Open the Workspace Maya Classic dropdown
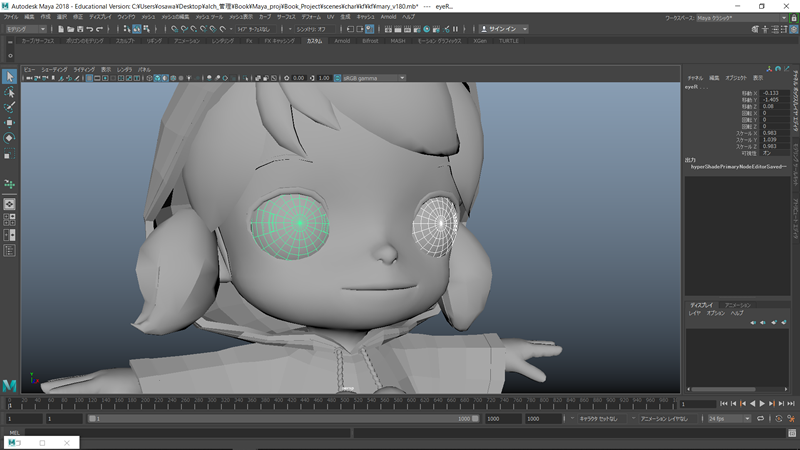Image resolution: width=800 pixels, height=450 pixels. click(x=742, y=18)
